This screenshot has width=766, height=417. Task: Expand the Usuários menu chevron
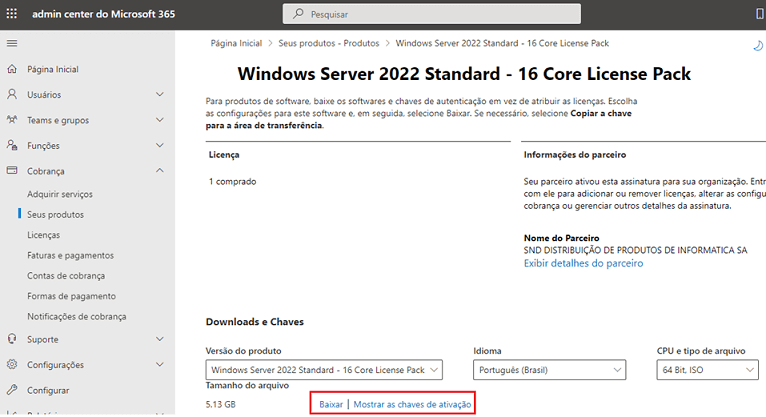point(159,94)
